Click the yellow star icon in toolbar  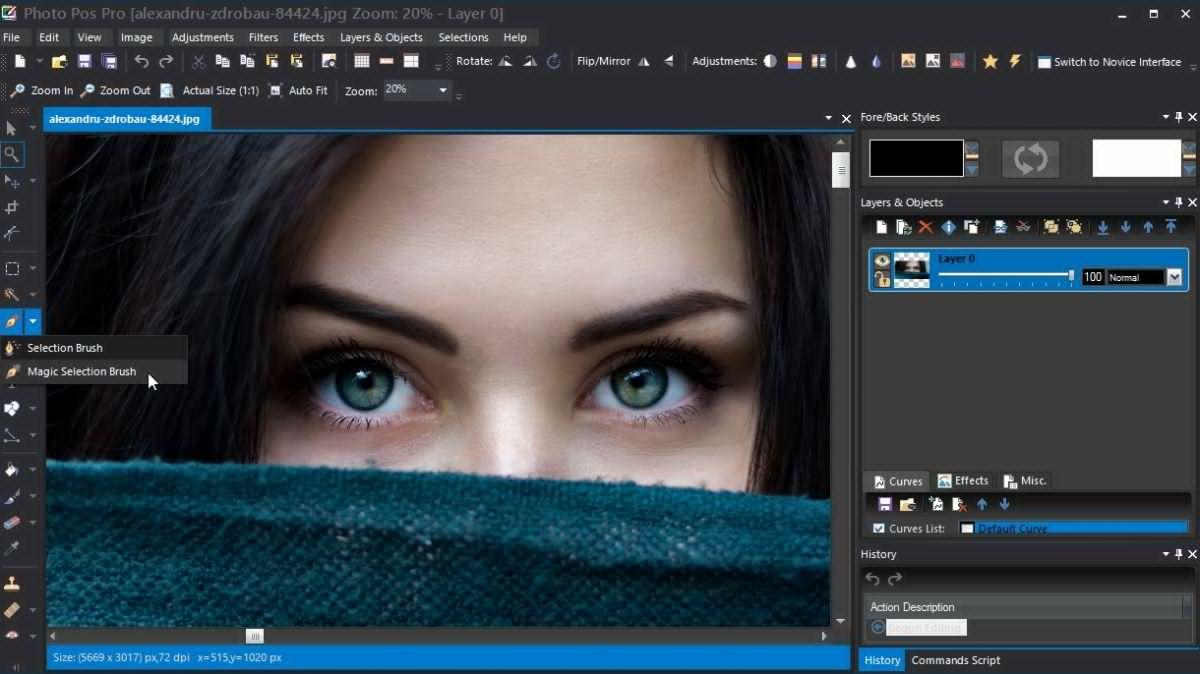pyautogui.click(x=990, y=62)
